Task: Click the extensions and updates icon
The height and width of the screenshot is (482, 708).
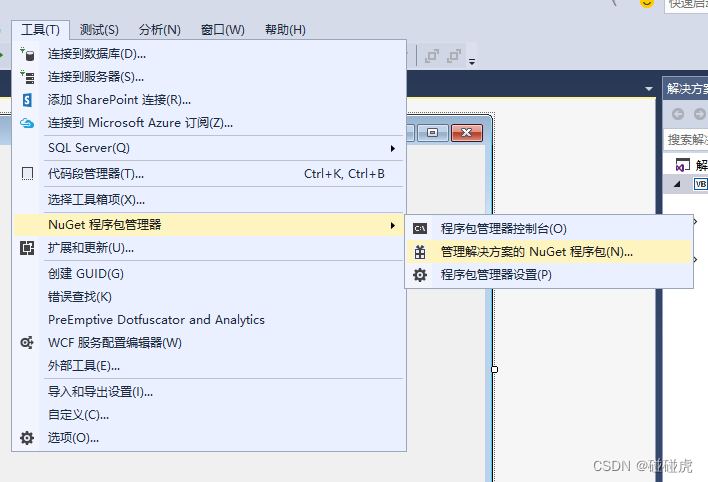Action: [27, 248]
